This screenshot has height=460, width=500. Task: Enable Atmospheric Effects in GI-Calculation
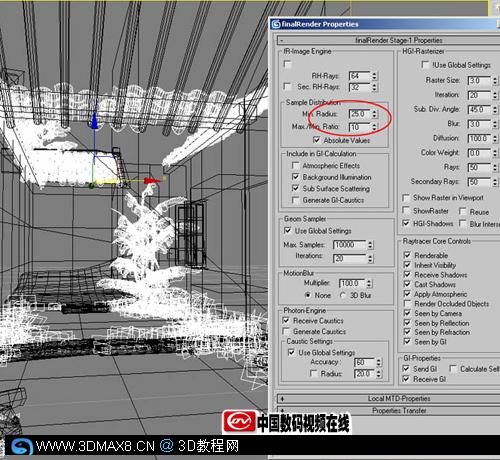[x=295, y=165]
